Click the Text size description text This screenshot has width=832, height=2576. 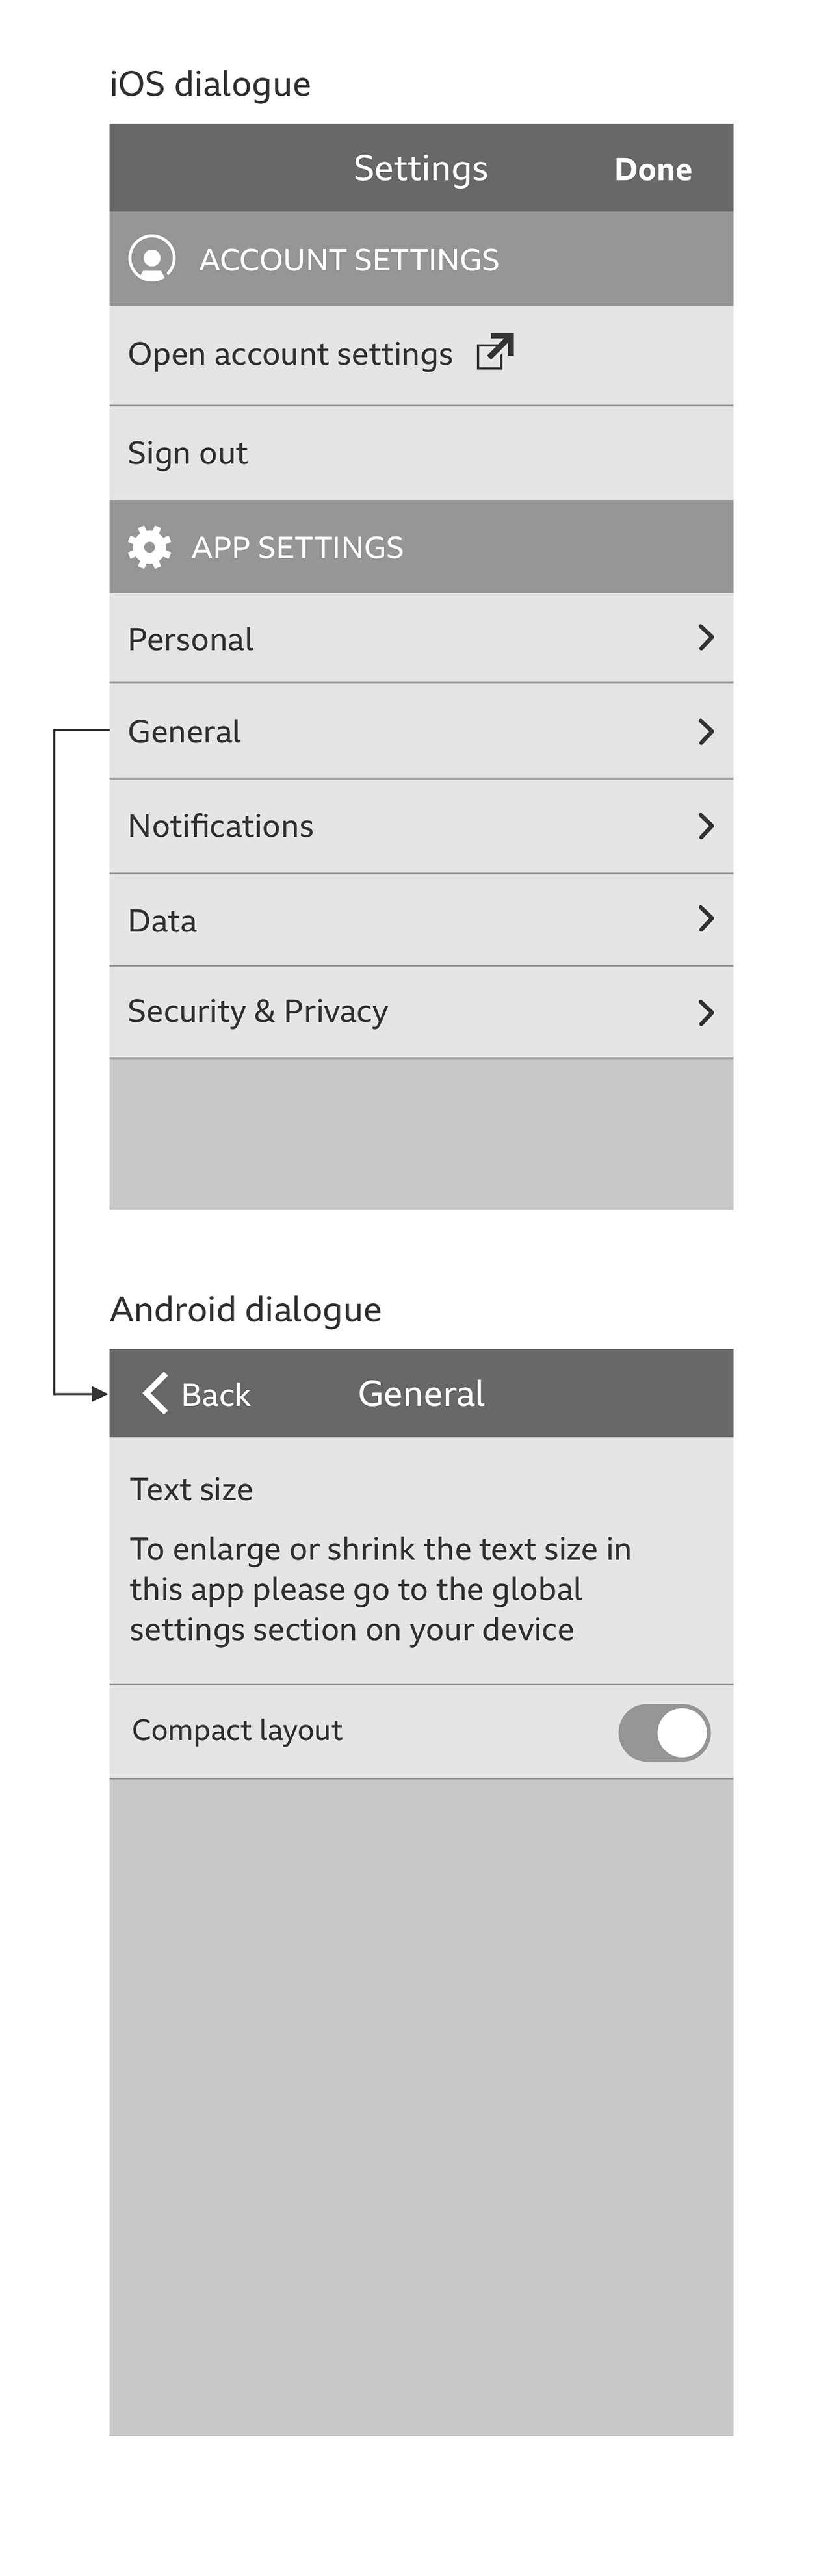point(380,1589)
